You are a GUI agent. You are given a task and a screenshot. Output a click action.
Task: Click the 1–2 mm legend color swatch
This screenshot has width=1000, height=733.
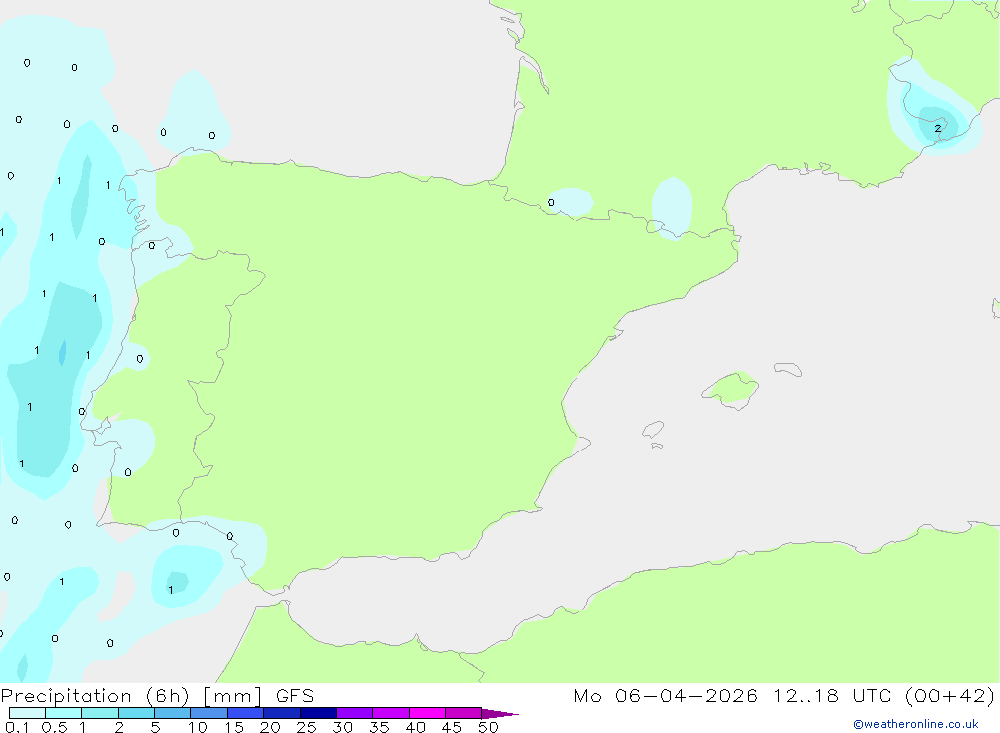[x=99, y=713]
